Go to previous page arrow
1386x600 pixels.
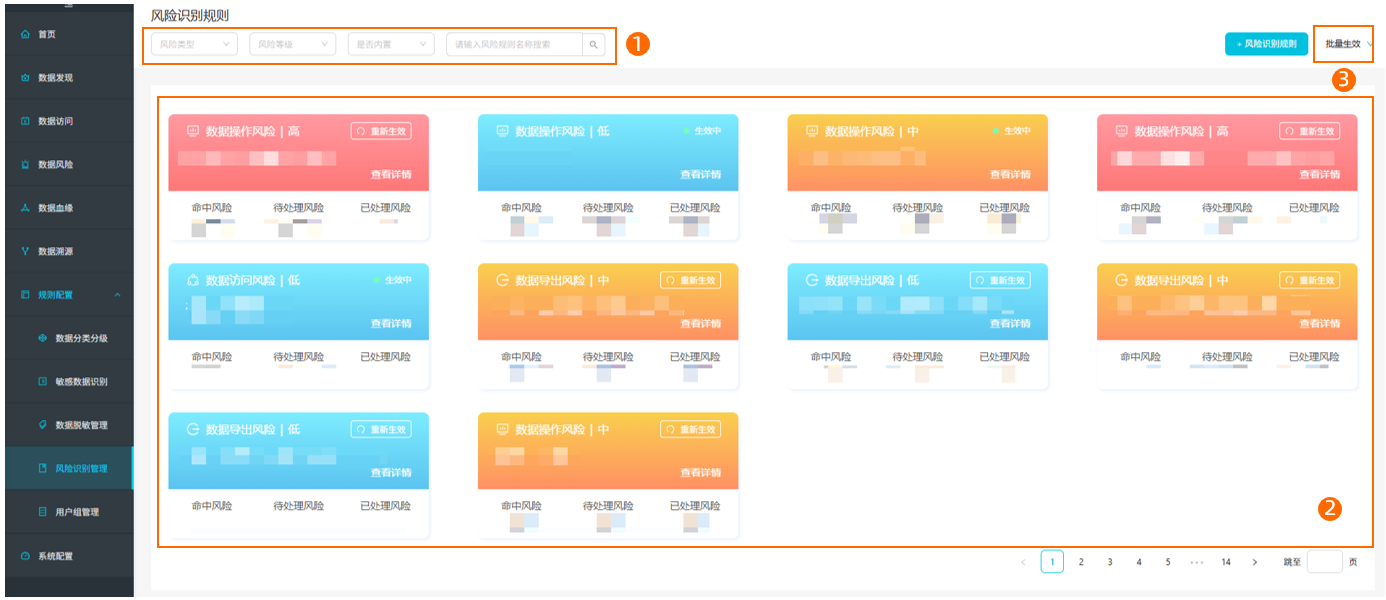click(1023, 562)
